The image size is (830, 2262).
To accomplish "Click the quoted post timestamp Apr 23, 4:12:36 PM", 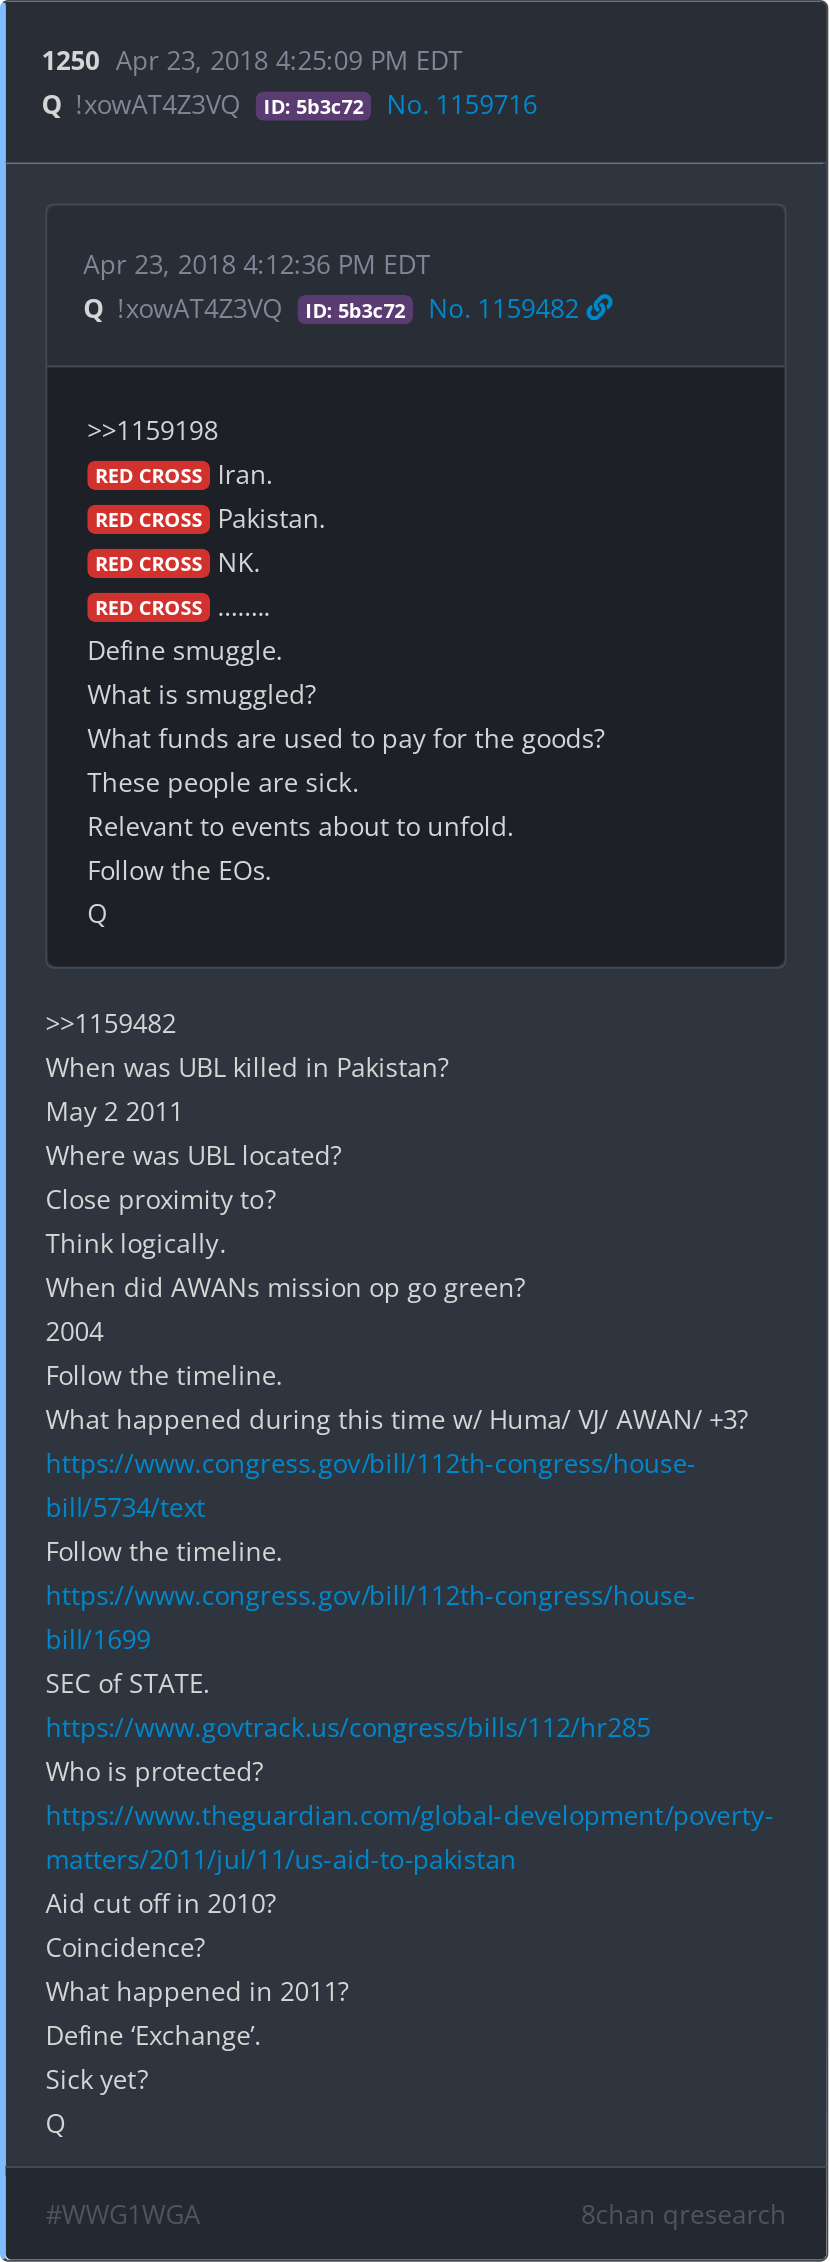I will tap(257, 265).
